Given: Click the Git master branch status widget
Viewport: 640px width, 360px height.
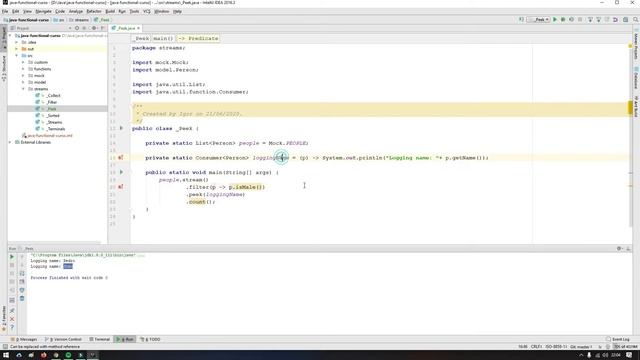Looking at the screenshot, I should click(581, 347).
